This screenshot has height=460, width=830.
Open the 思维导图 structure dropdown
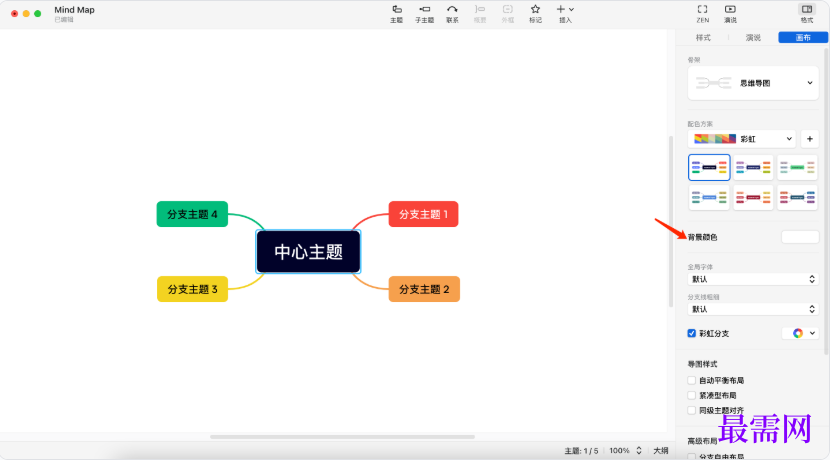753,83
